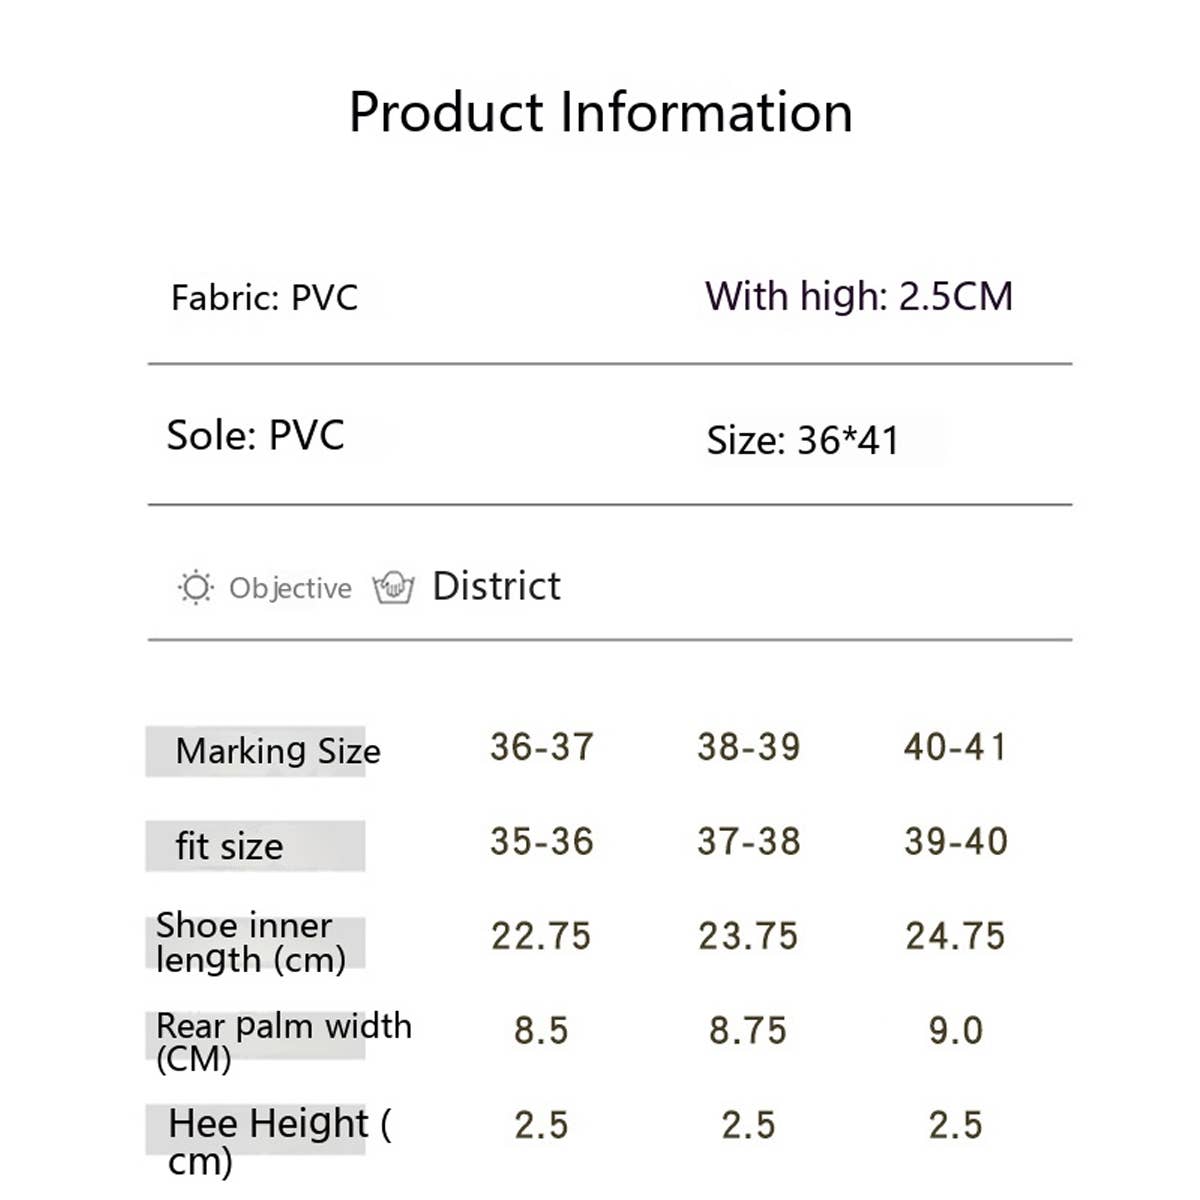Click the 8.75 rear palm width value
This screenshot has height=1200, width=1200.
[748, 1030]
